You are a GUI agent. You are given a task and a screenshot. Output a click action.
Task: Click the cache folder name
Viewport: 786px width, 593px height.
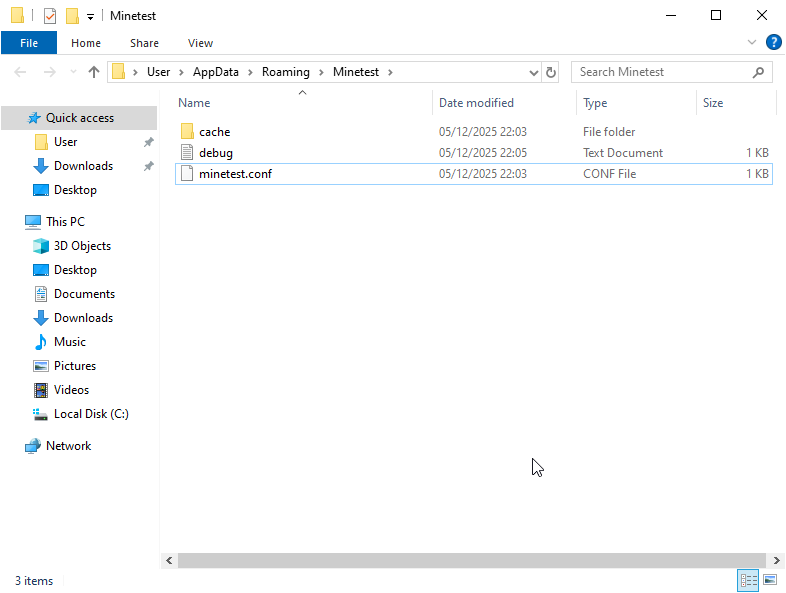click(215, 132)
